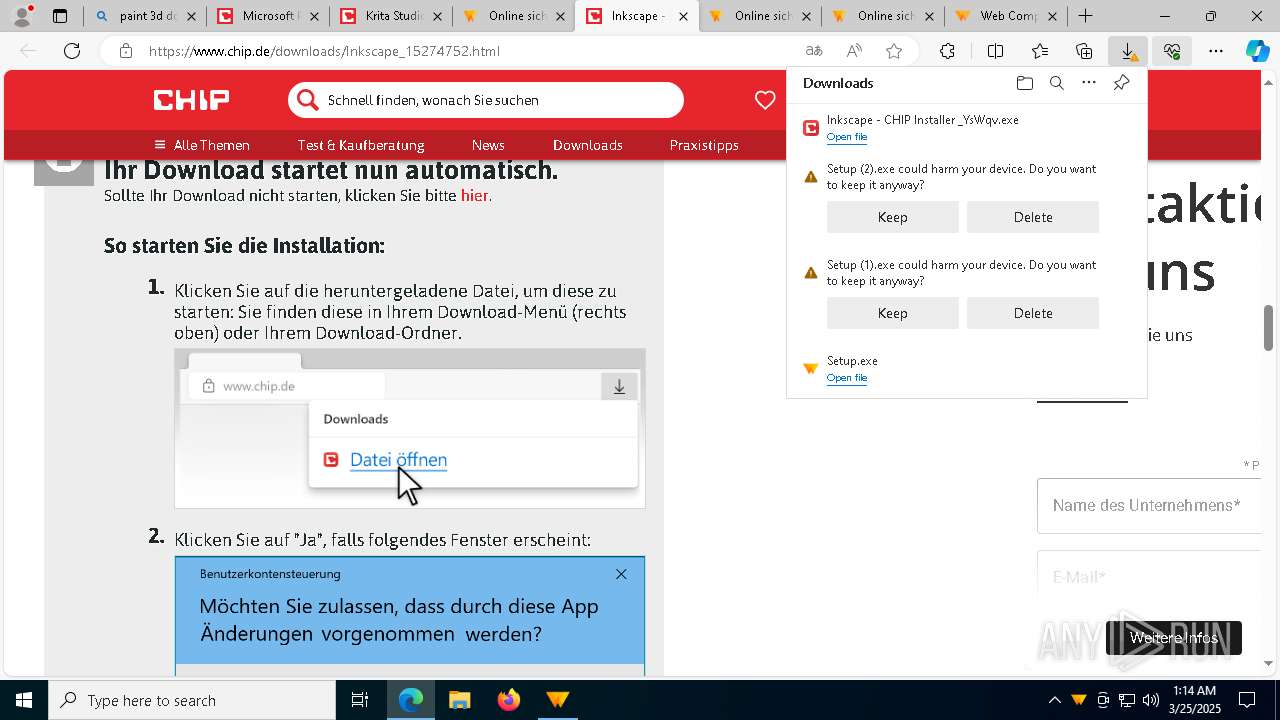
Task: Keep the Setup (1).exe download
Action: coord(893,313)
